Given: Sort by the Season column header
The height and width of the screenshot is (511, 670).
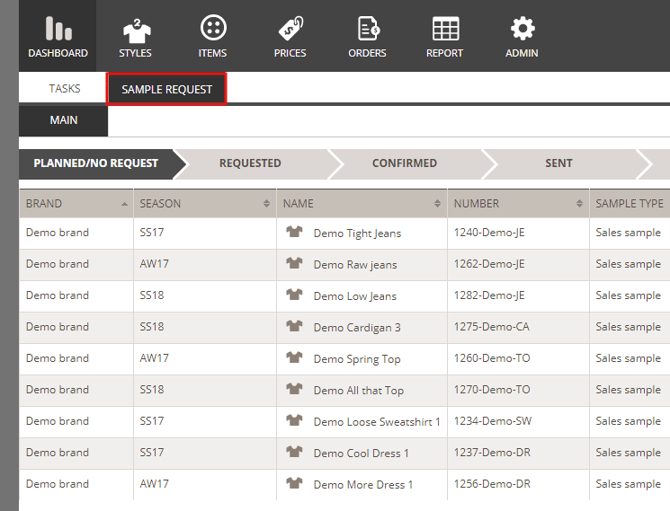Looking at the screenshot, I should click(204, 204).
